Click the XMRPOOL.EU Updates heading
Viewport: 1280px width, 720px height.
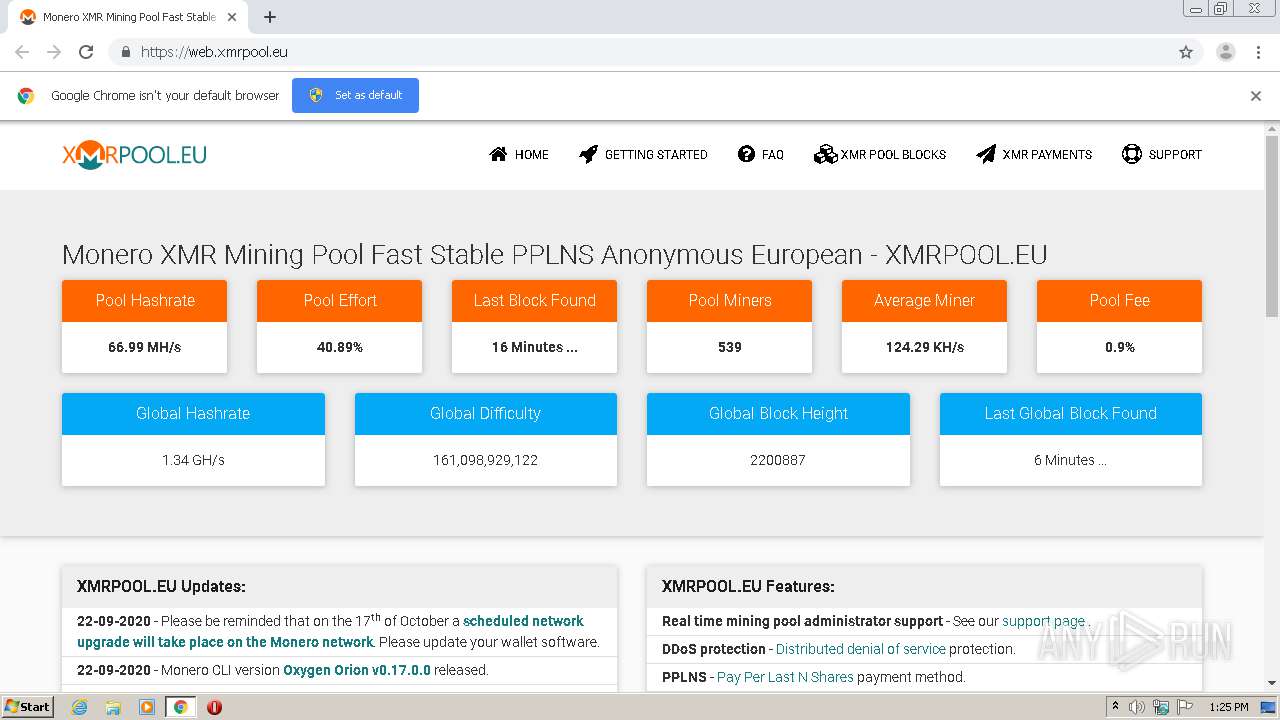(x=161, y=586)
